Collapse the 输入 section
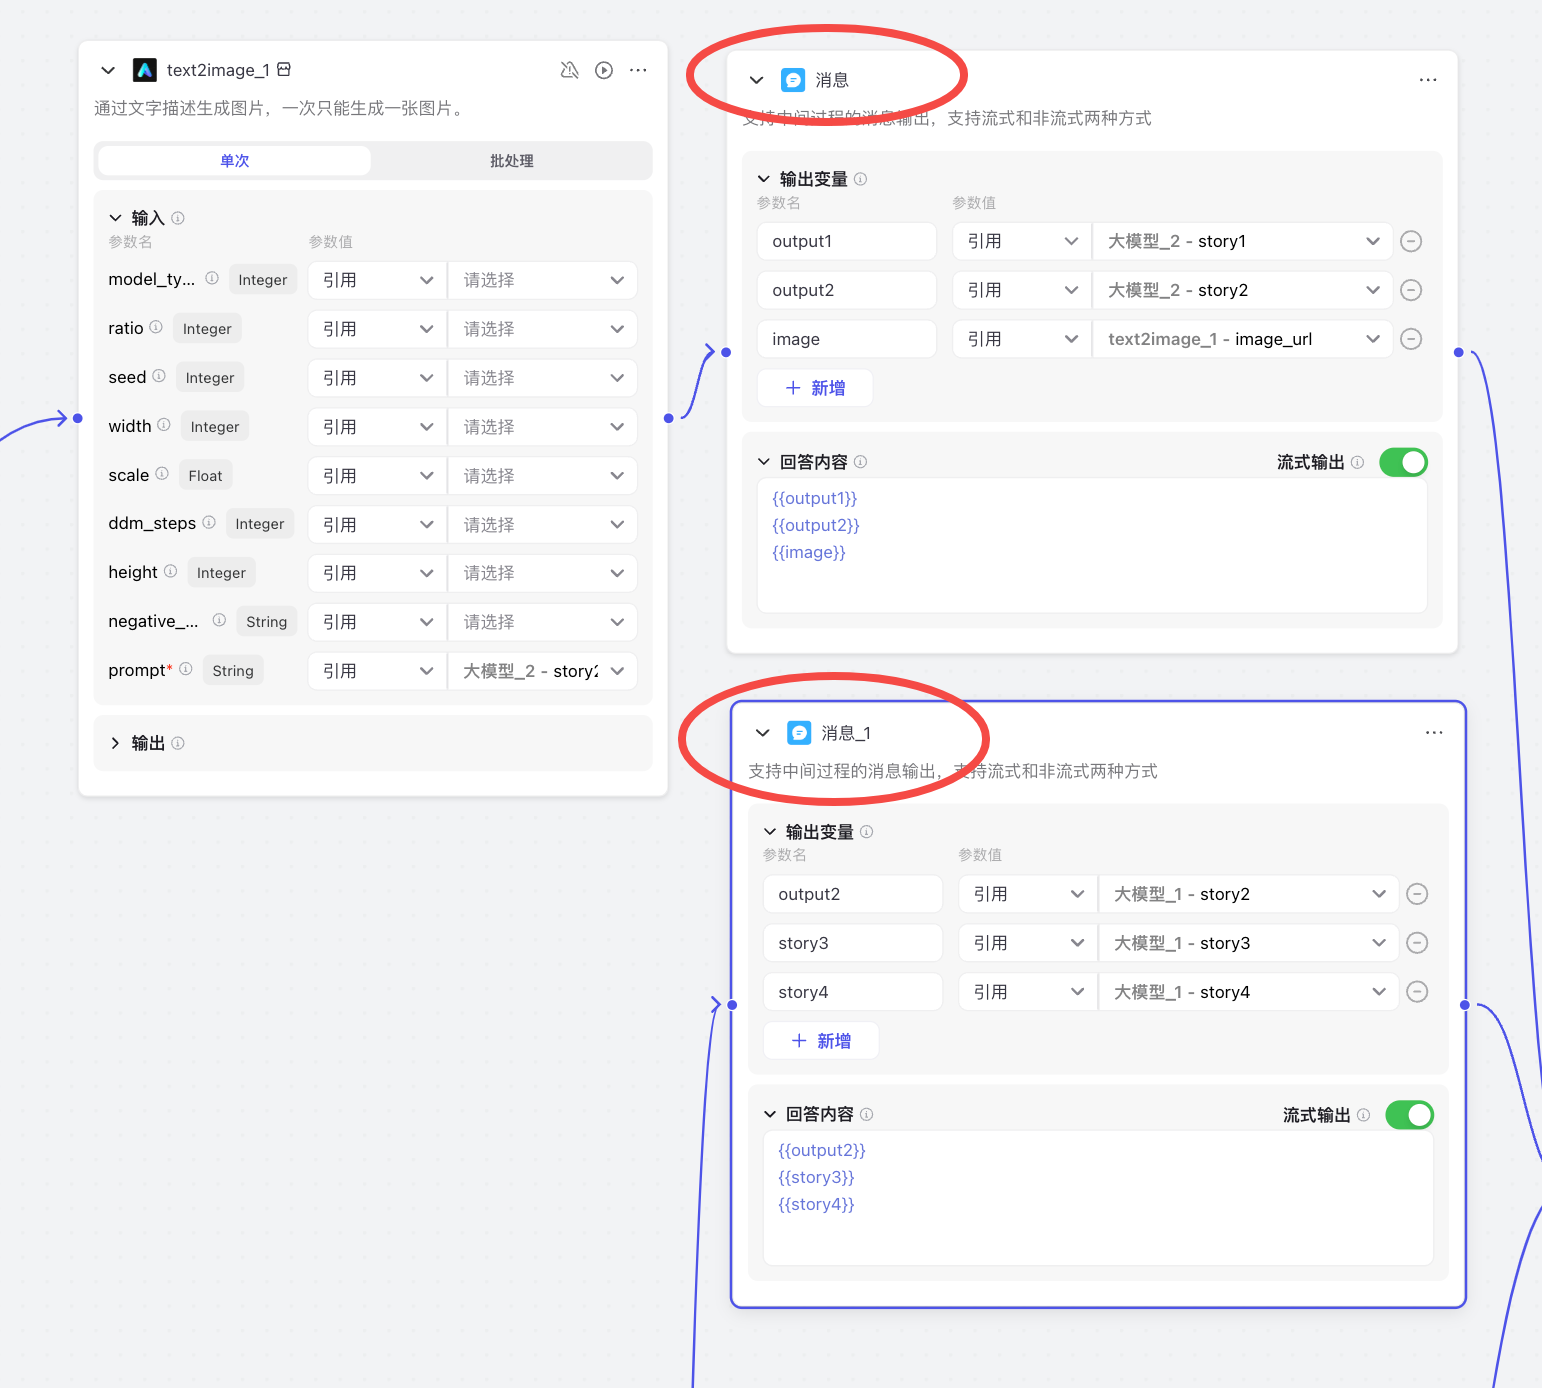Image resolution: width=1542 pixels, height=1388 pixels. 115,218
